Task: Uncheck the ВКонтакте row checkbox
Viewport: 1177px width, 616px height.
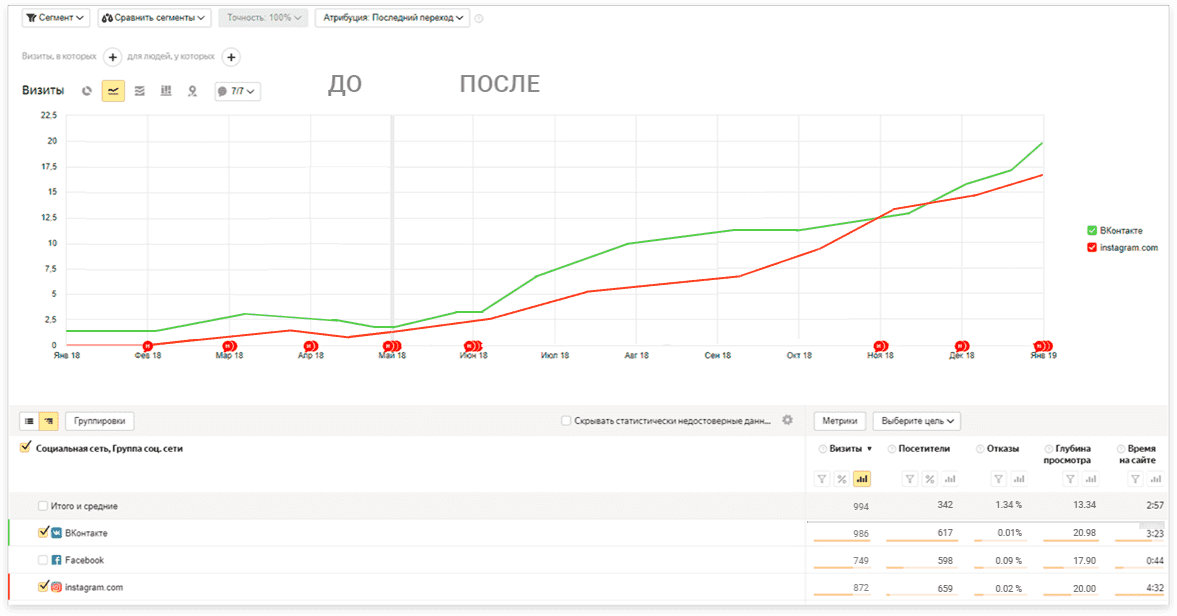Action: pyautogui.click(x=43, y=533)
